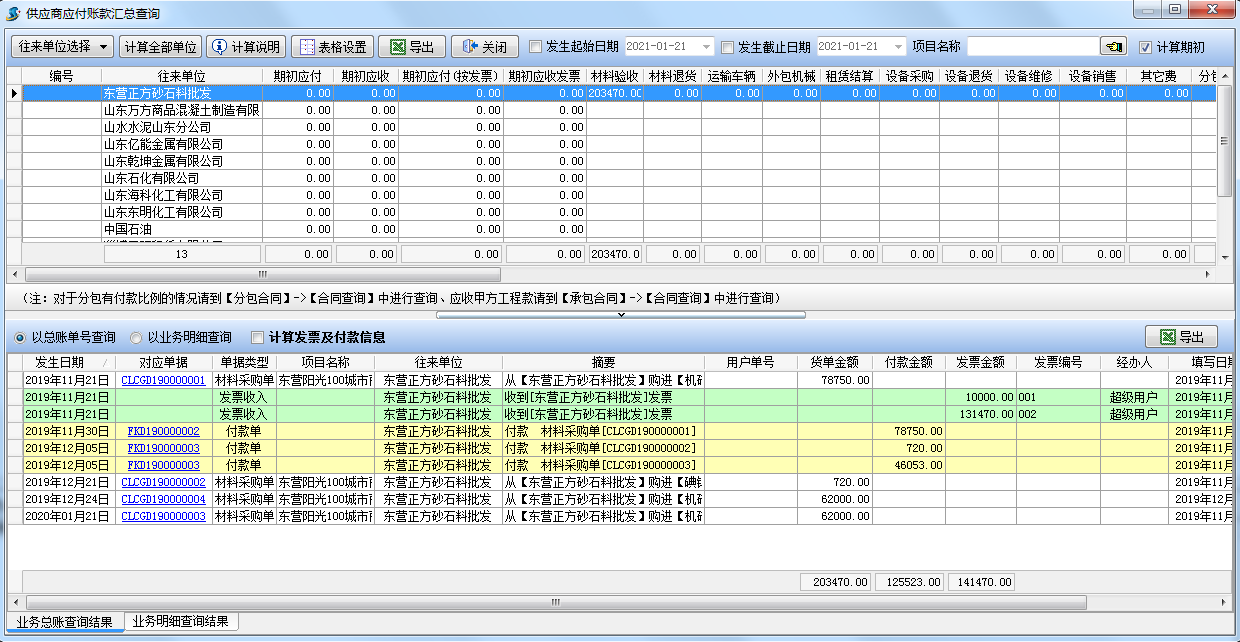
Task: Click the system icon in the title bar
Action: point(10,10)
